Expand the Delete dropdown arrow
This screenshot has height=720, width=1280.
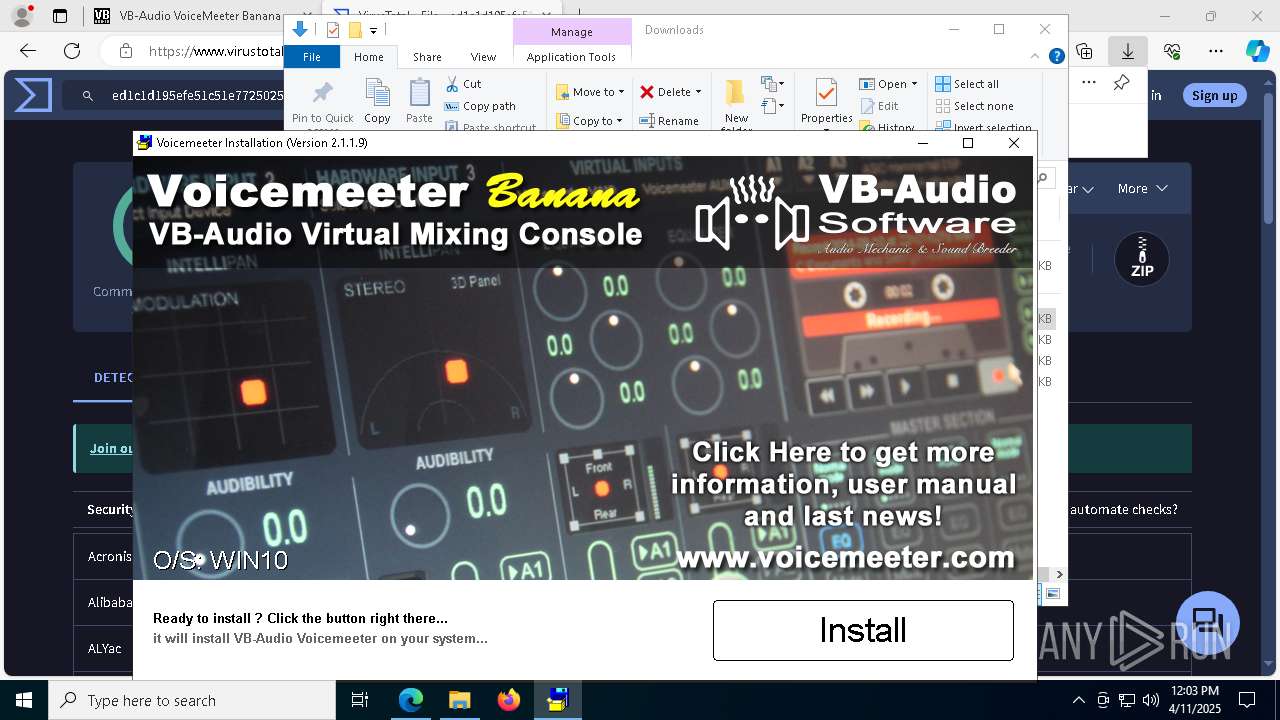tap(698, 92)
